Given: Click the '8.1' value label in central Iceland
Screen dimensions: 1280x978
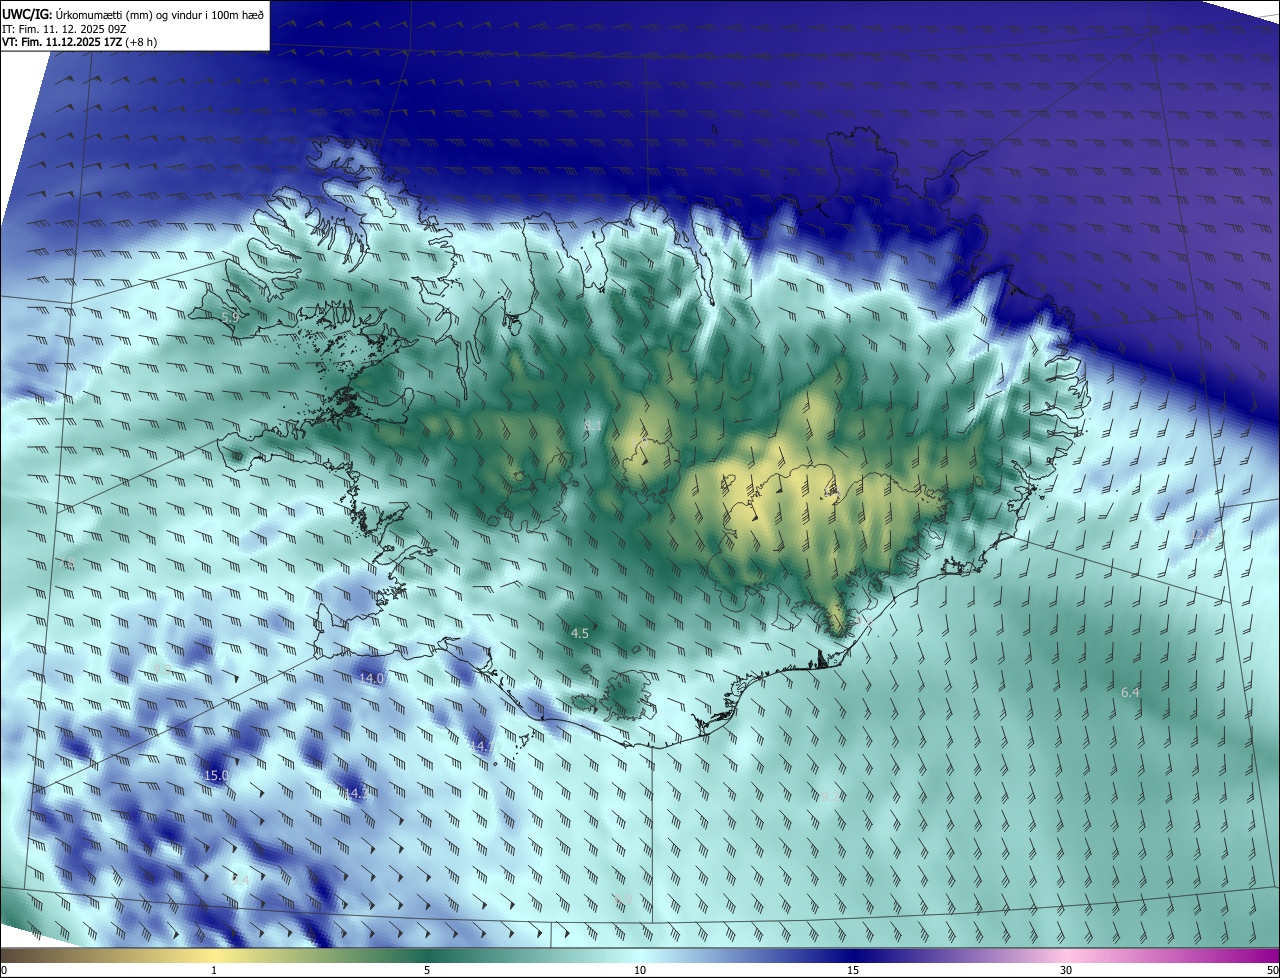Looking at the screenshot, I should coord(593,425).
